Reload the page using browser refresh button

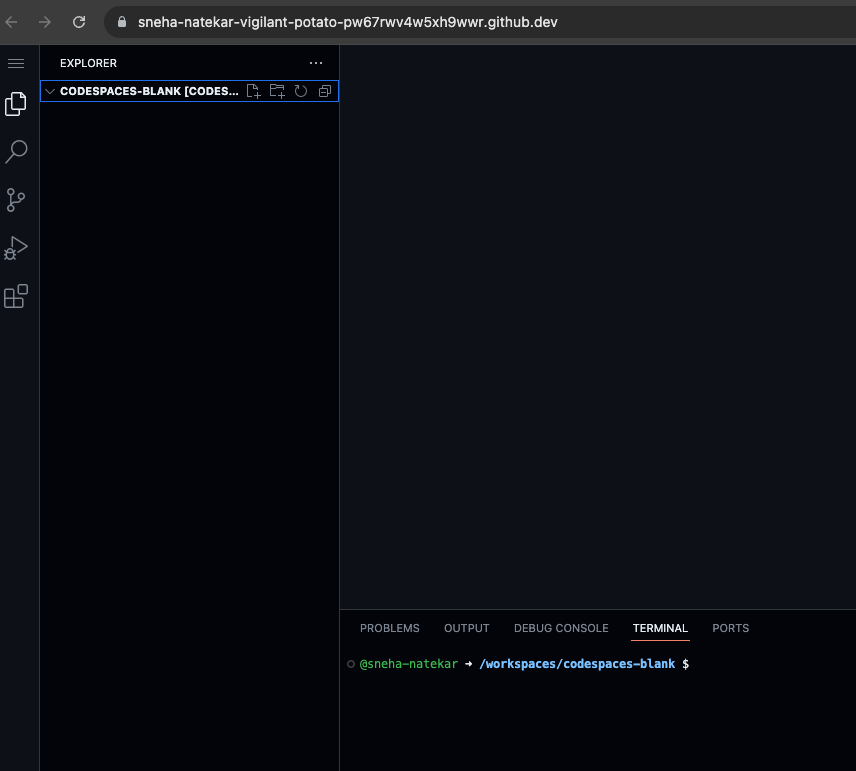tap(79, 21)
